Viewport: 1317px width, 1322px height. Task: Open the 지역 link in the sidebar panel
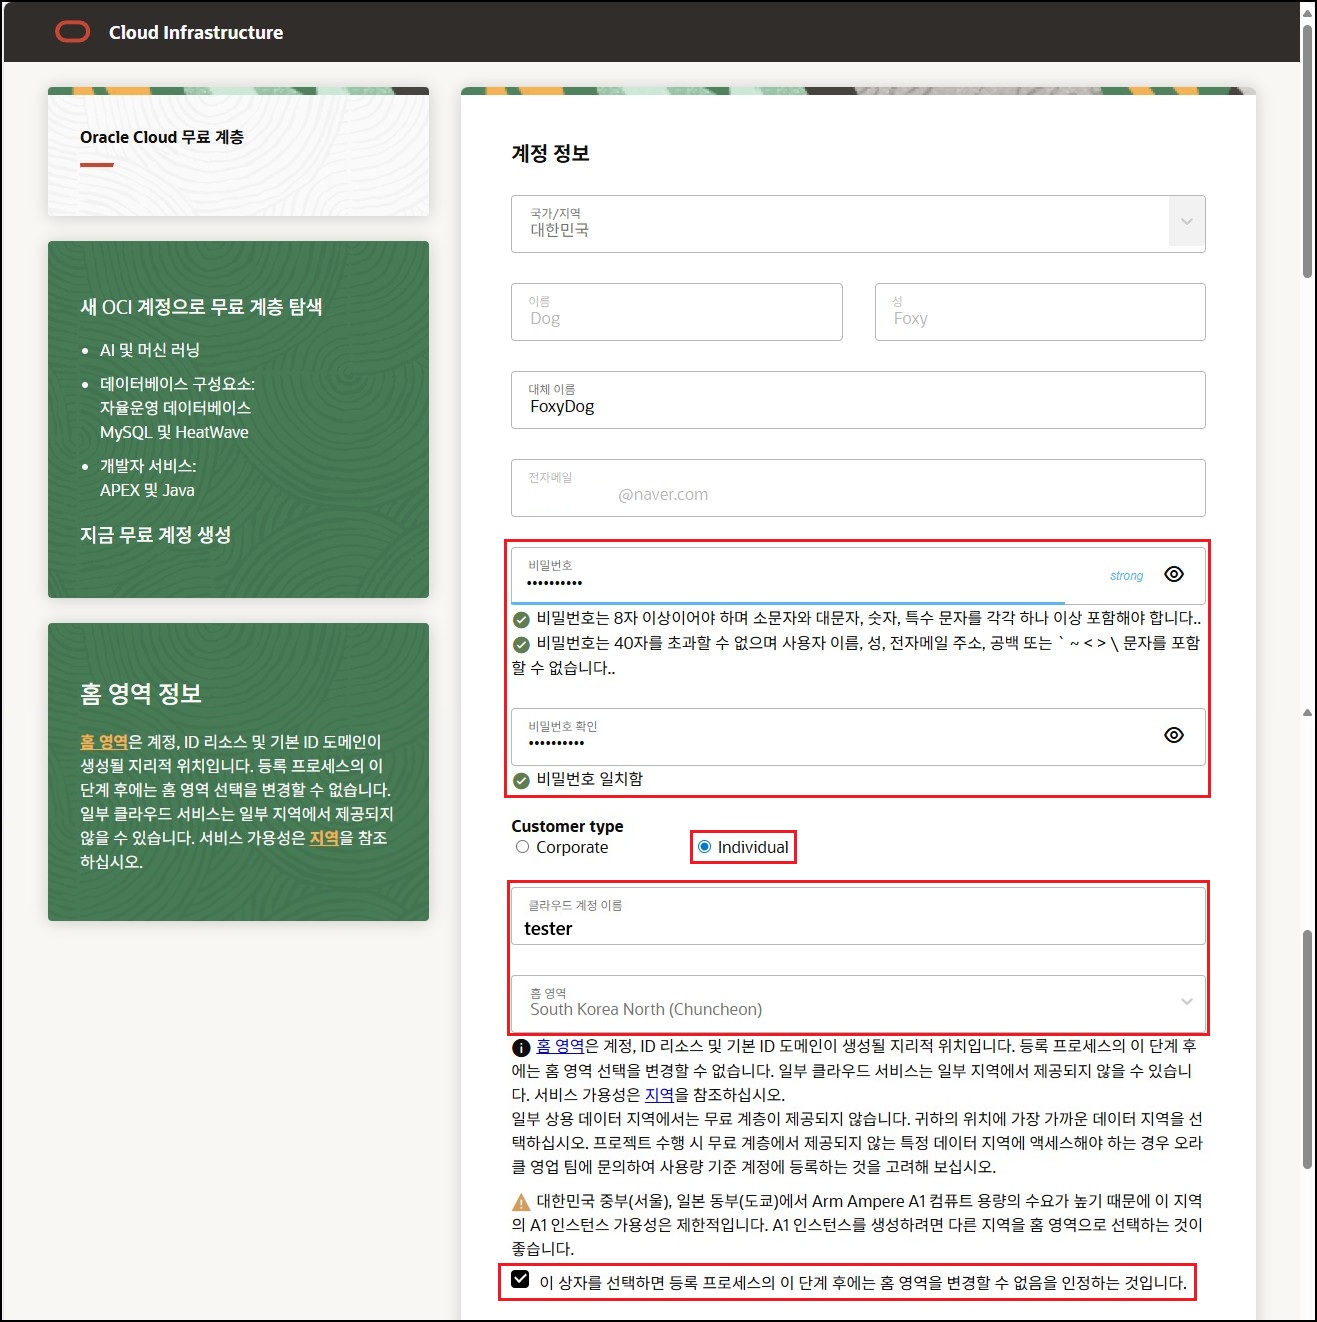pyautogui.click(x=324, y=838)
